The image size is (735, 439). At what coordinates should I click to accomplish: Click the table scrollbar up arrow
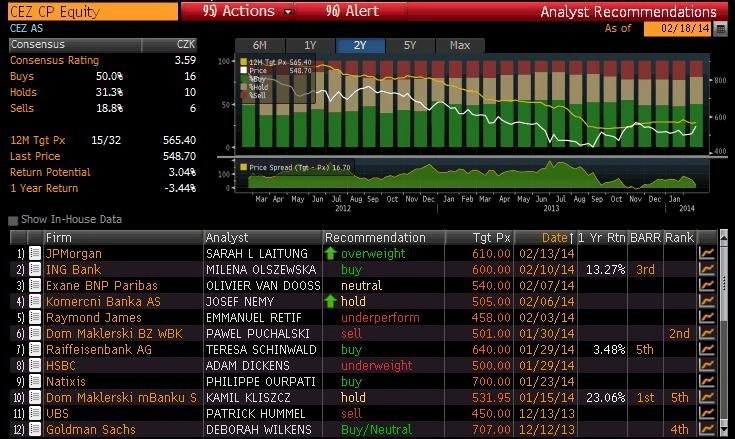[723, 237]
